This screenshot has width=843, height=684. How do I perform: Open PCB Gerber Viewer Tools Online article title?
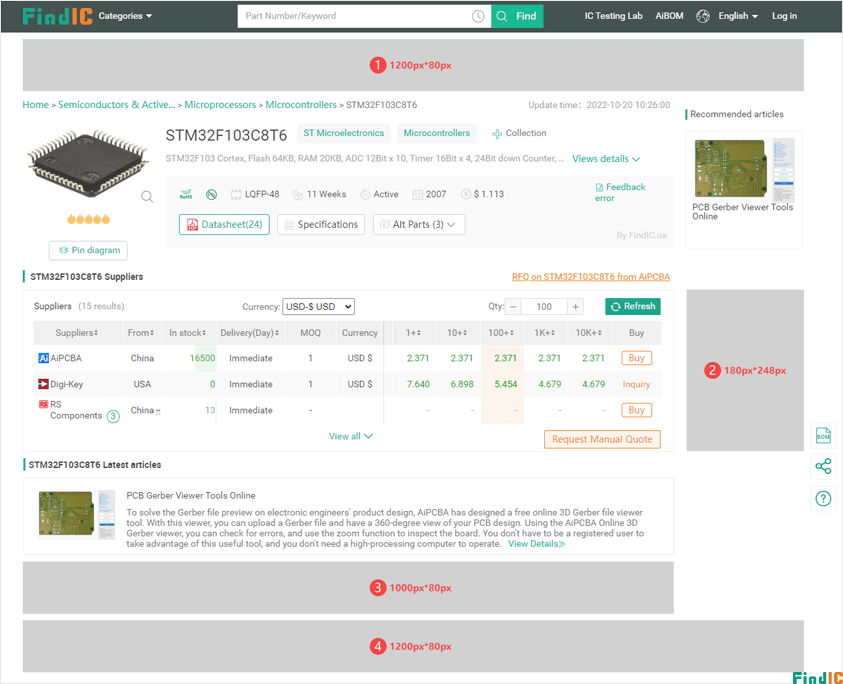191,495
